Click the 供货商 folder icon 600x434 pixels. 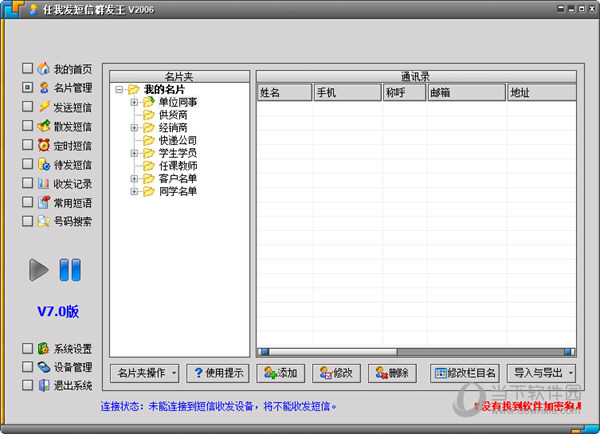click(x=148, y=115)
